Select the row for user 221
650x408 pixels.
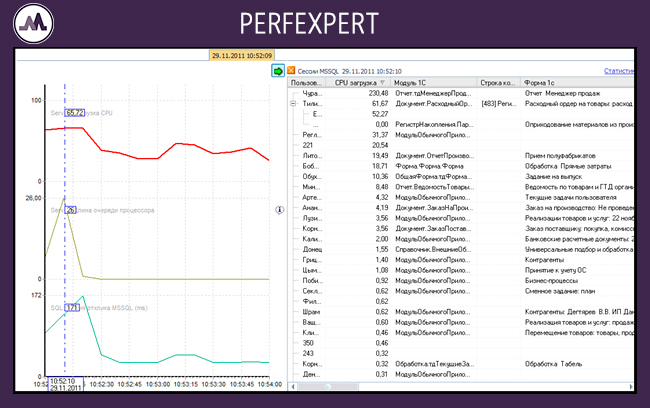click(x=461, y=145)
